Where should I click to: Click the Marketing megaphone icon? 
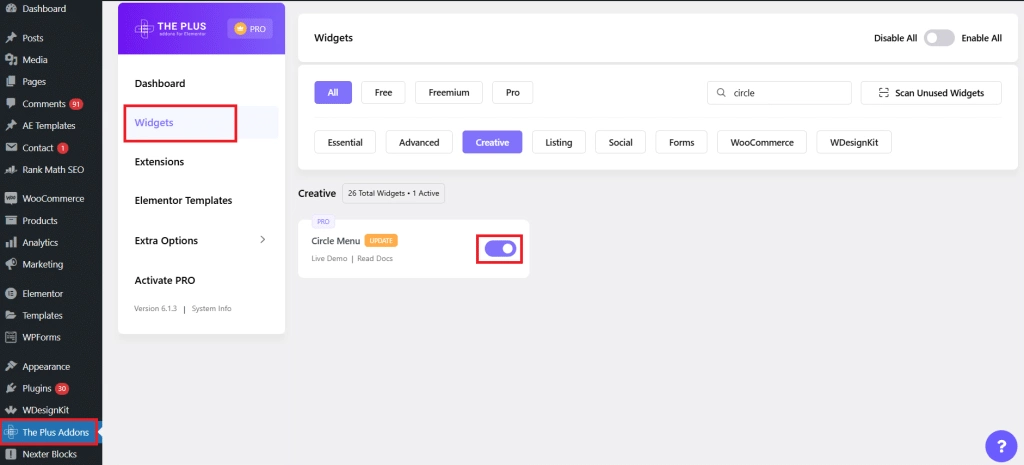(11, 265)
